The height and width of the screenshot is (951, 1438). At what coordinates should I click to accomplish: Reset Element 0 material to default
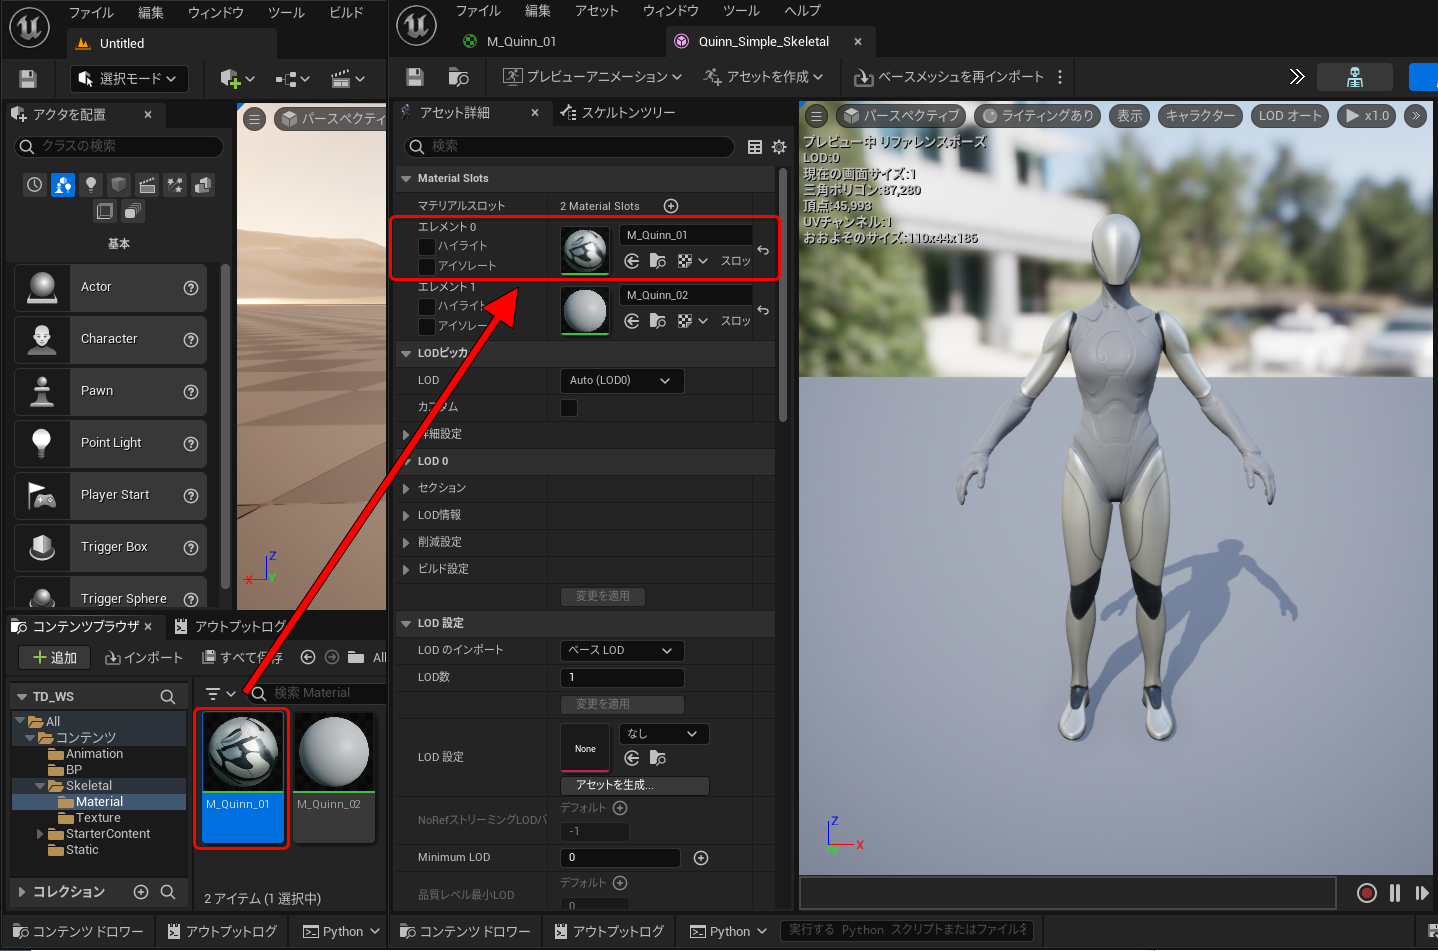[x=763, y=250]
